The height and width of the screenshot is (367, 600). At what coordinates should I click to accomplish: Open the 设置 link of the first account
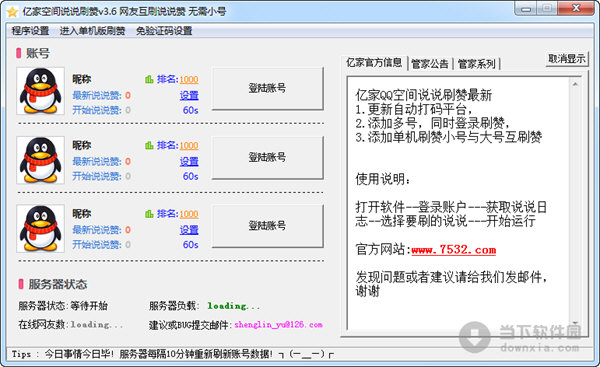point(189,95)
